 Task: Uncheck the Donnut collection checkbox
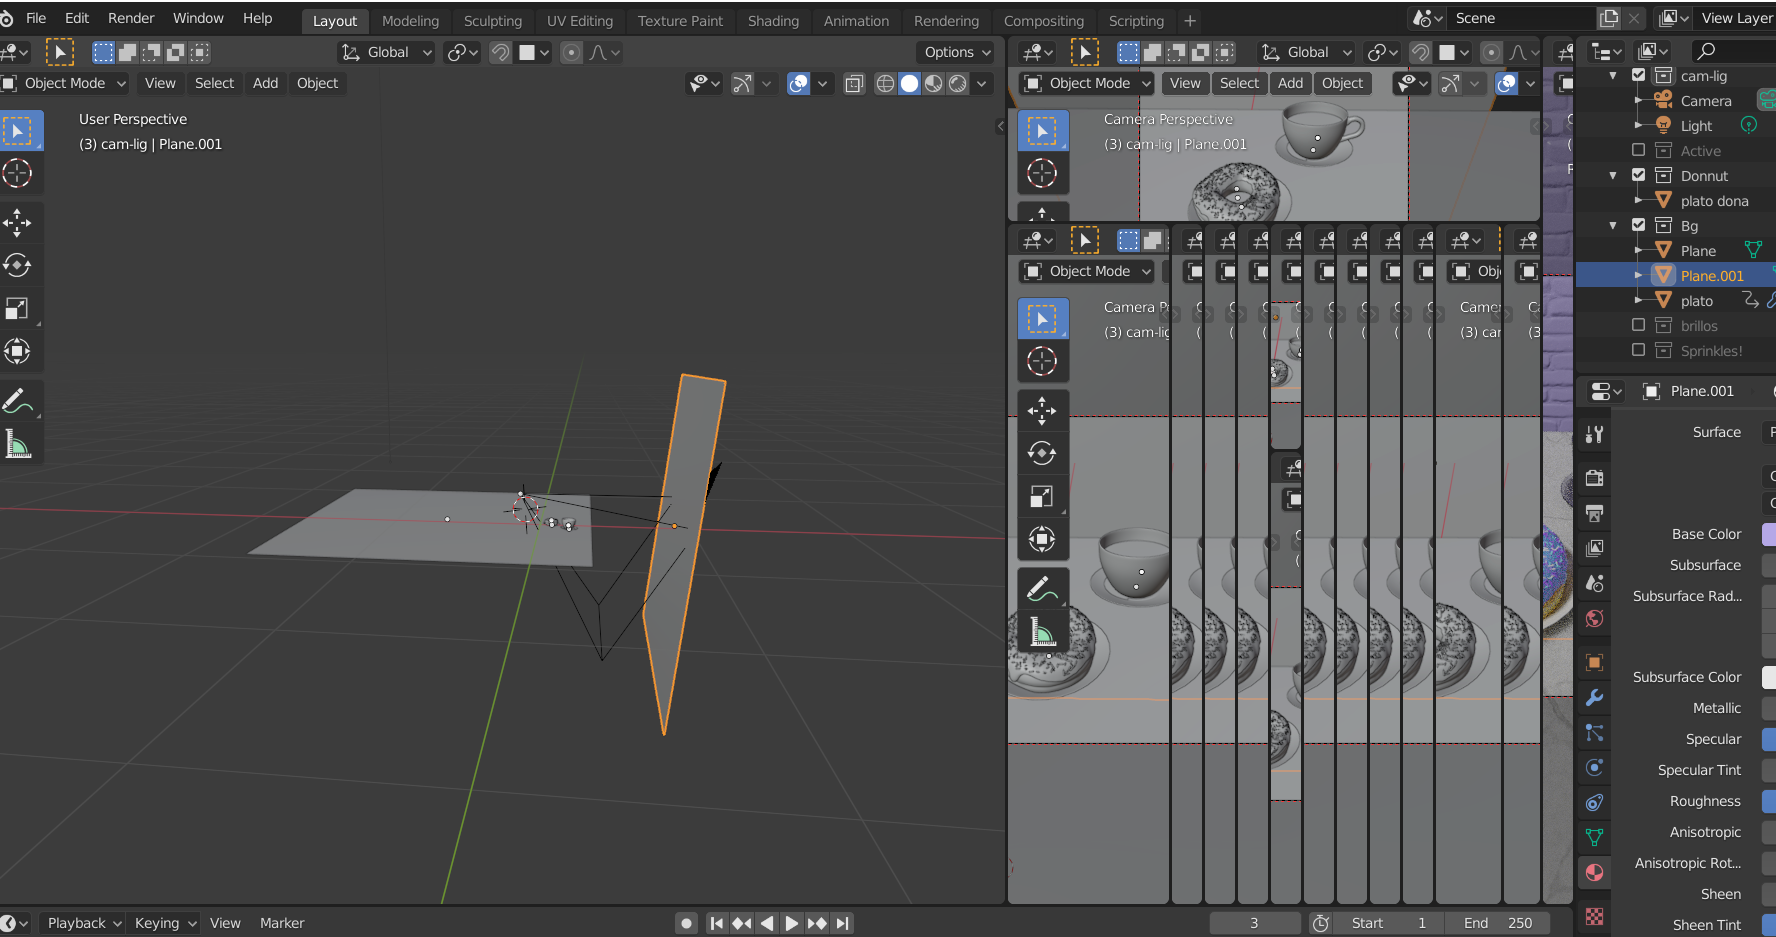tap(1638, 175)
